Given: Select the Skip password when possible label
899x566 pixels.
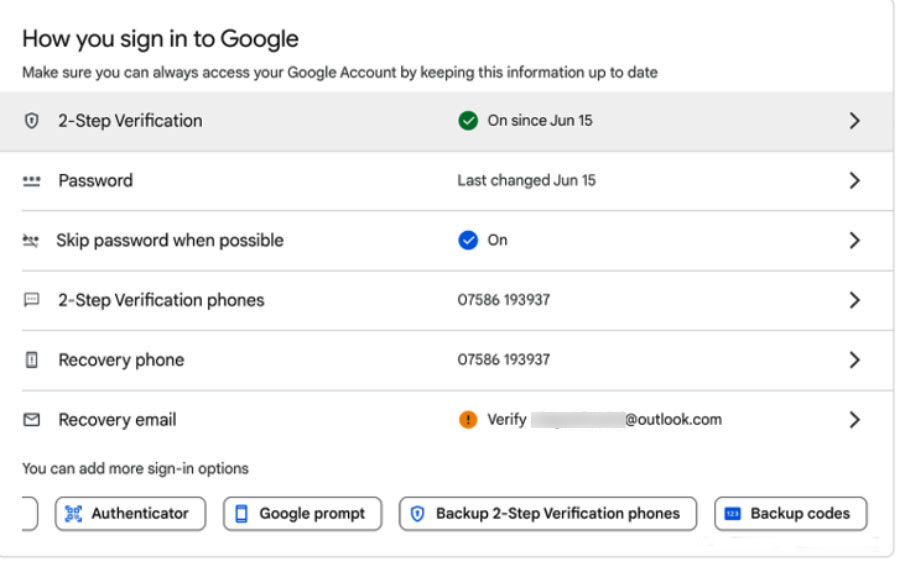Looking at the screenshot, I should [170, 241].
